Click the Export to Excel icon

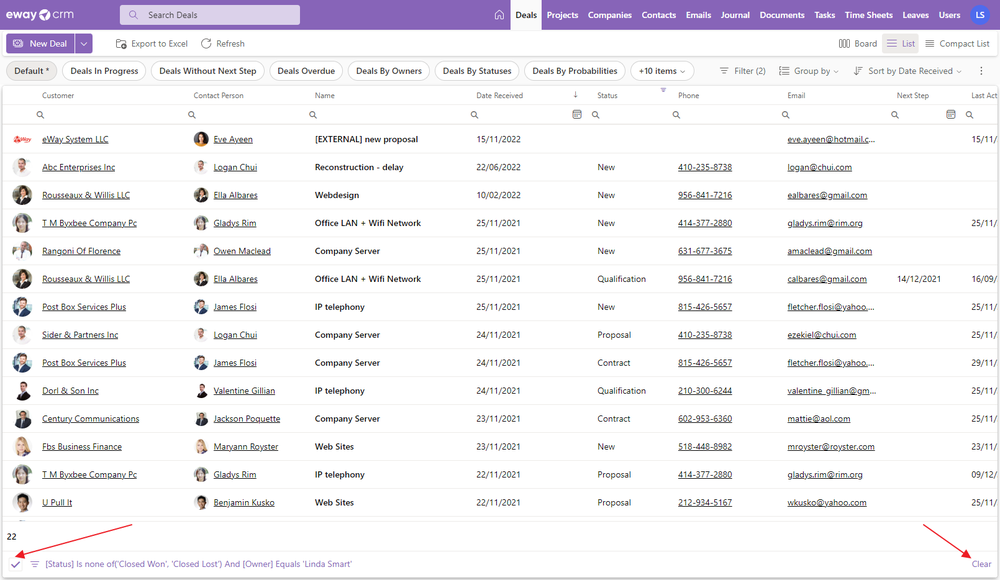[x=121, y=43]
